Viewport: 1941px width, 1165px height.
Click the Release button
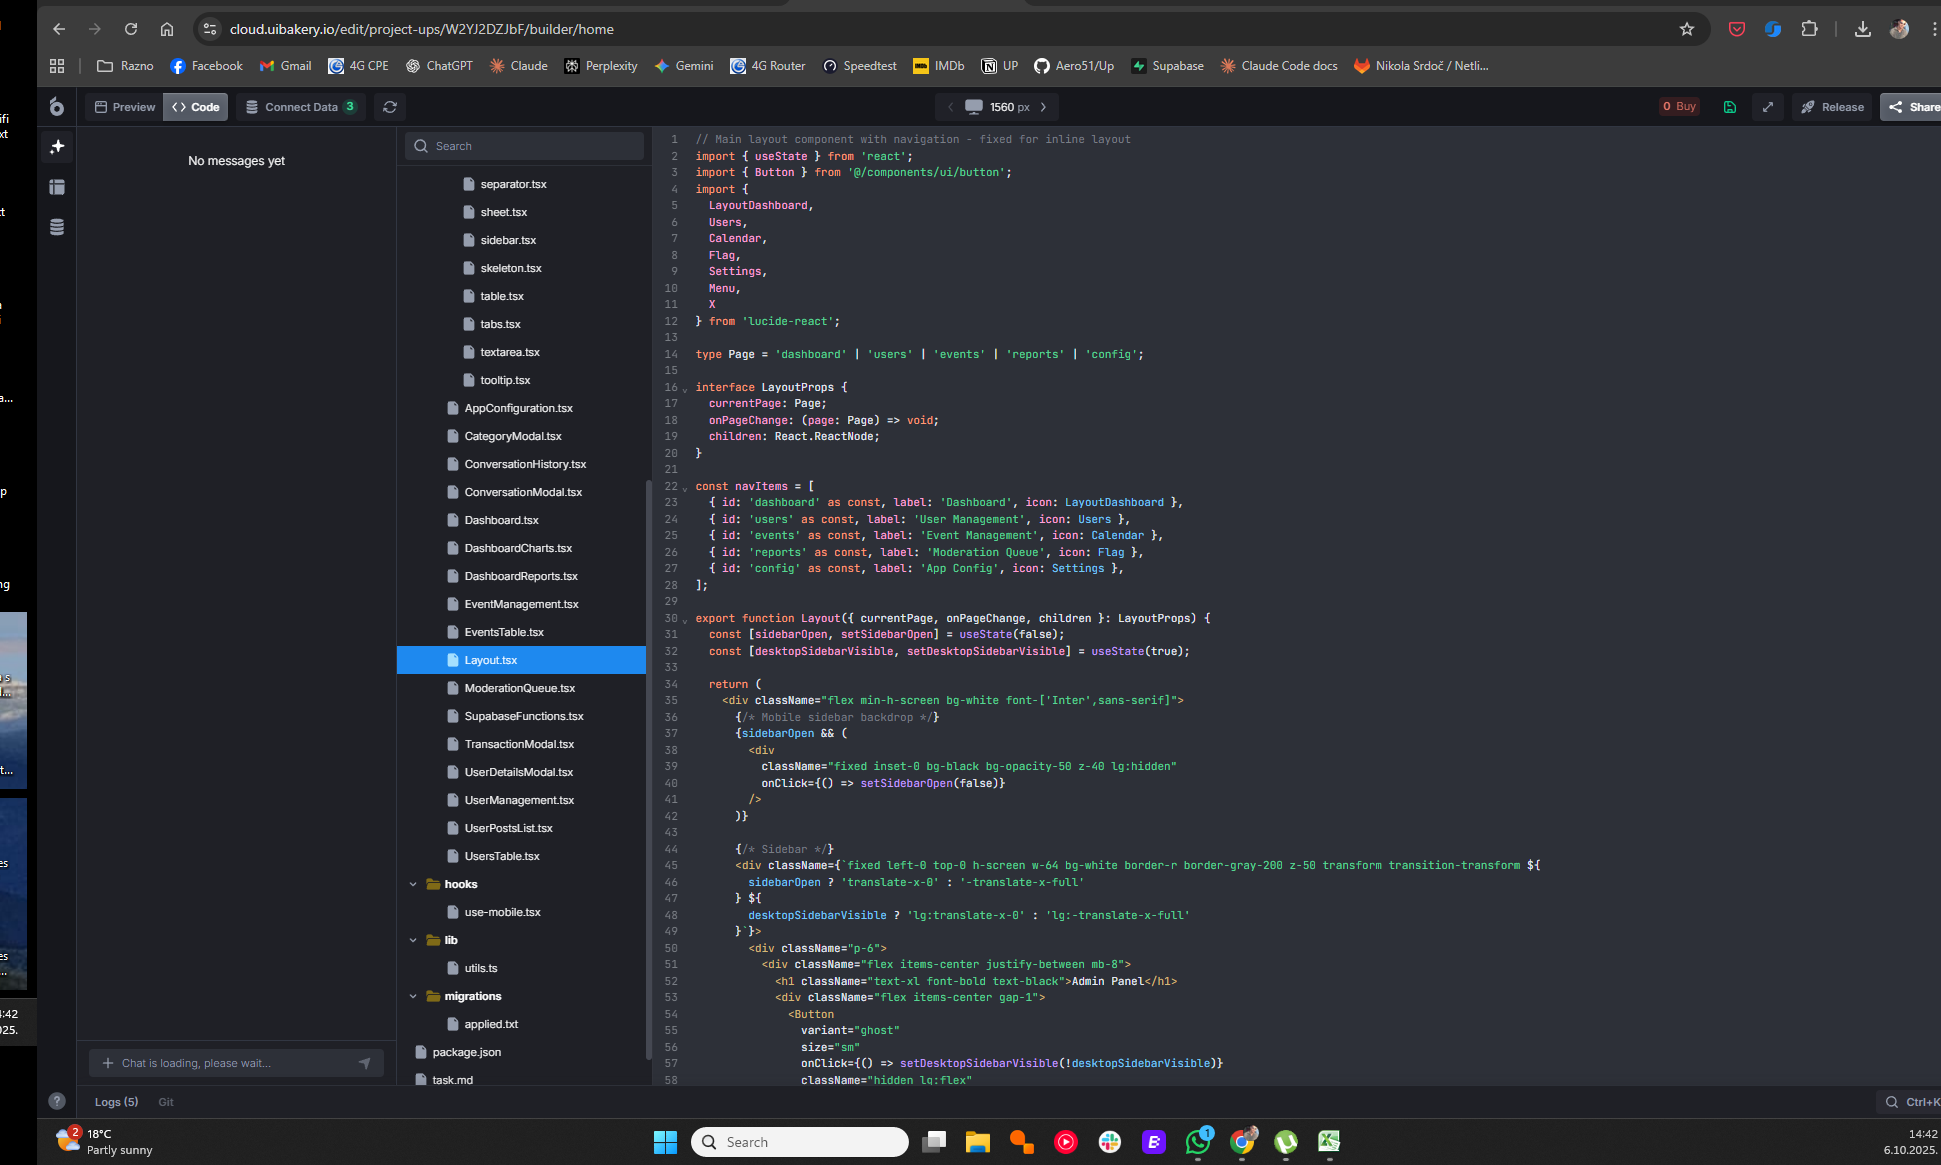pyautogui.click(x=1832, y=107)
